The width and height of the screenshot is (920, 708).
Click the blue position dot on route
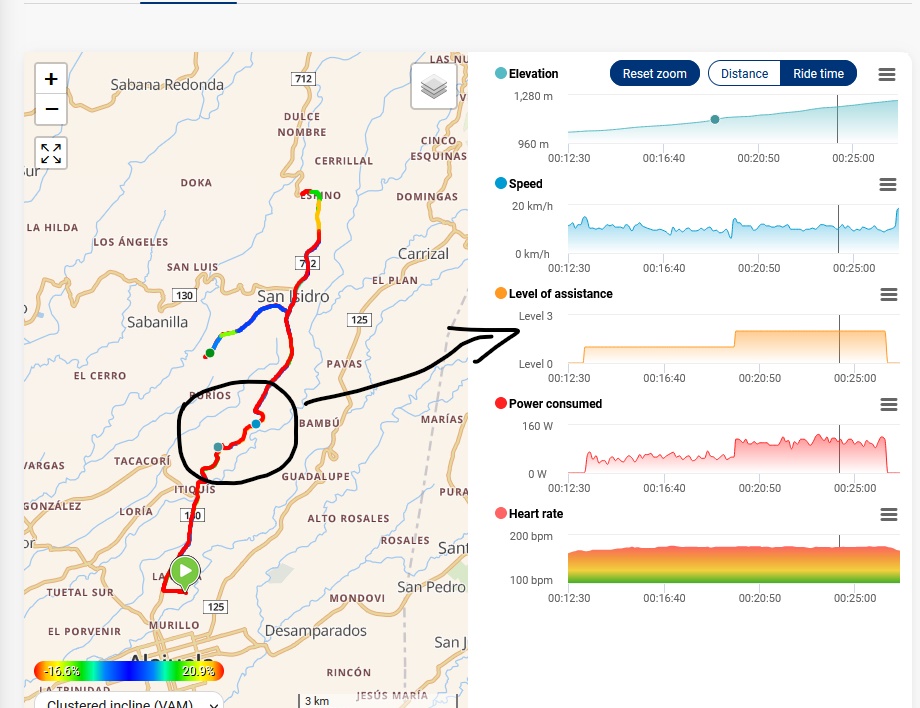[x=256, y=424]
